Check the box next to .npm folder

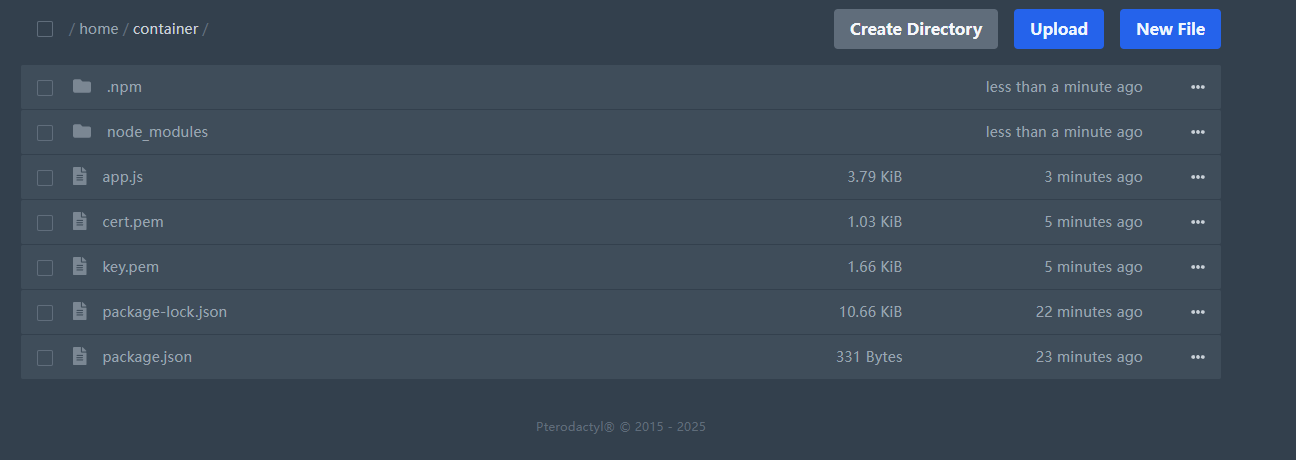[x=45, y=88]
